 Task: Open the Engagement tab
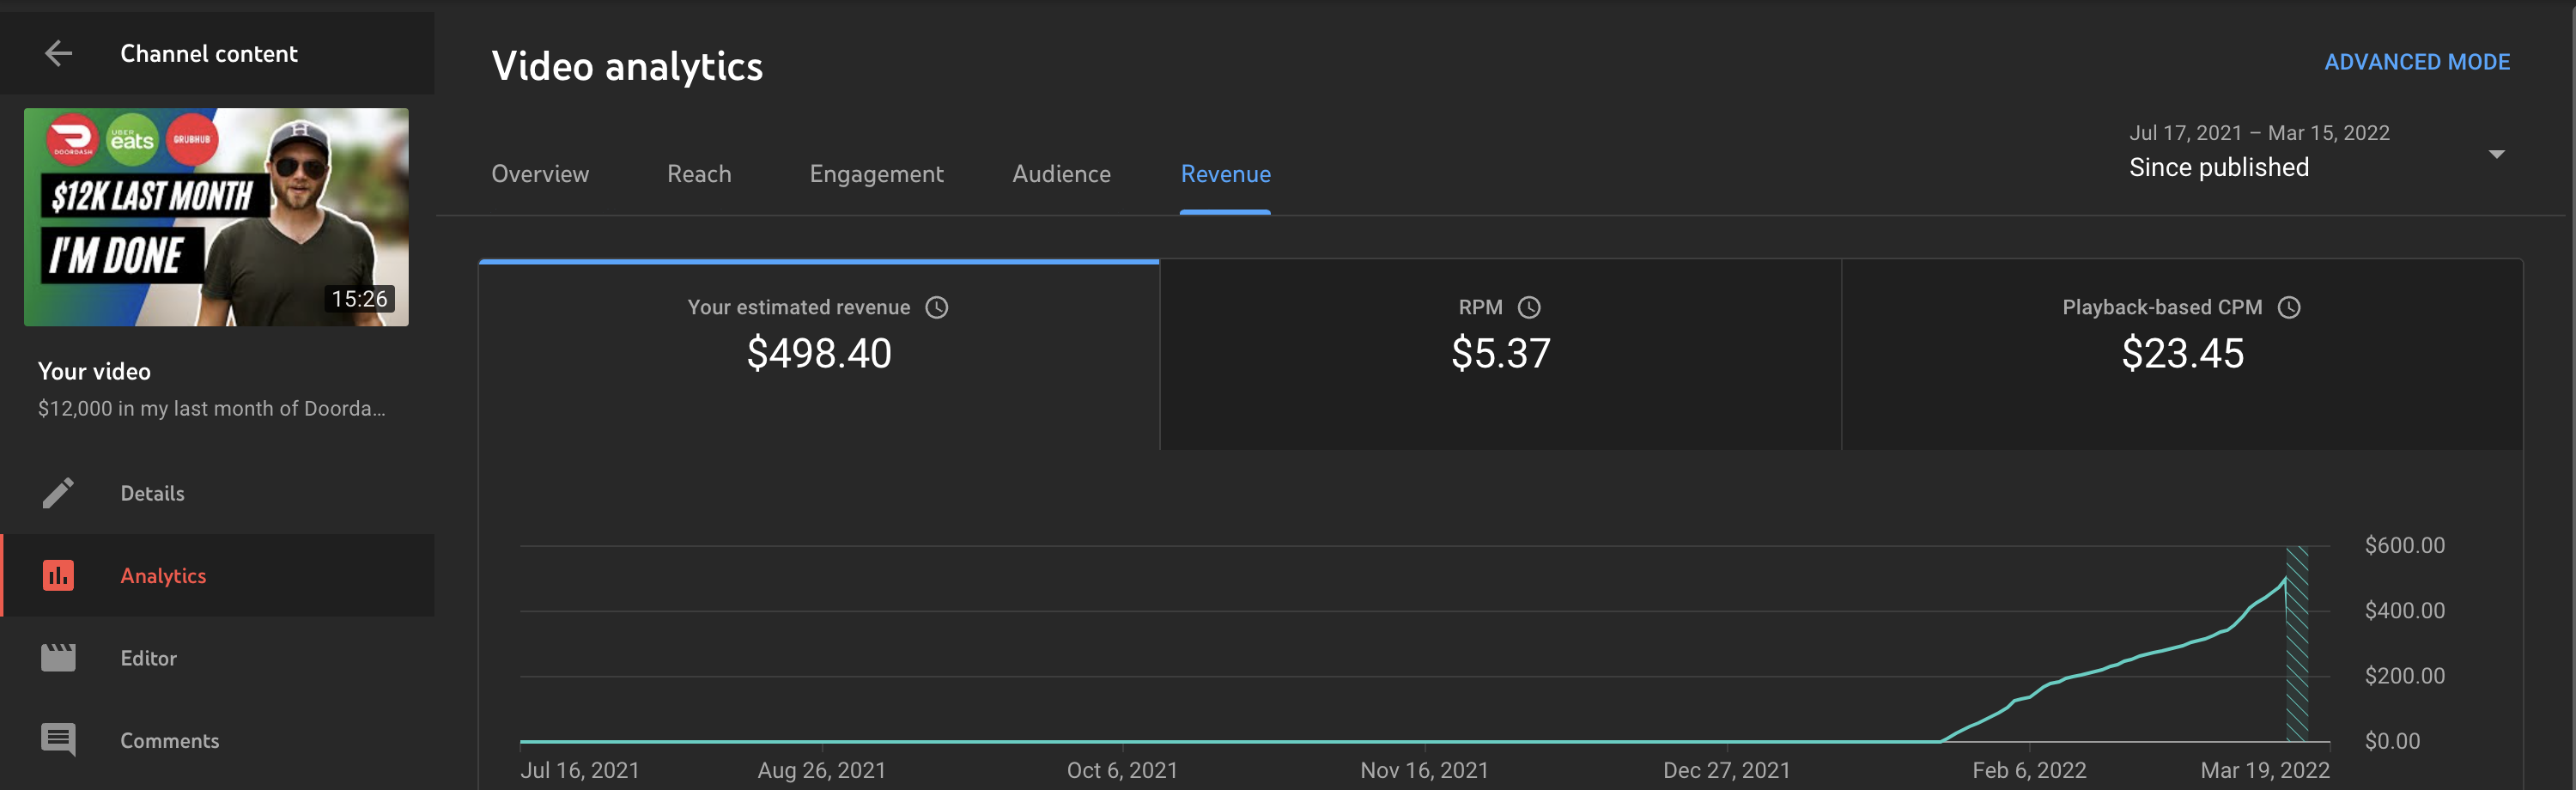click(x=876, y=174)
